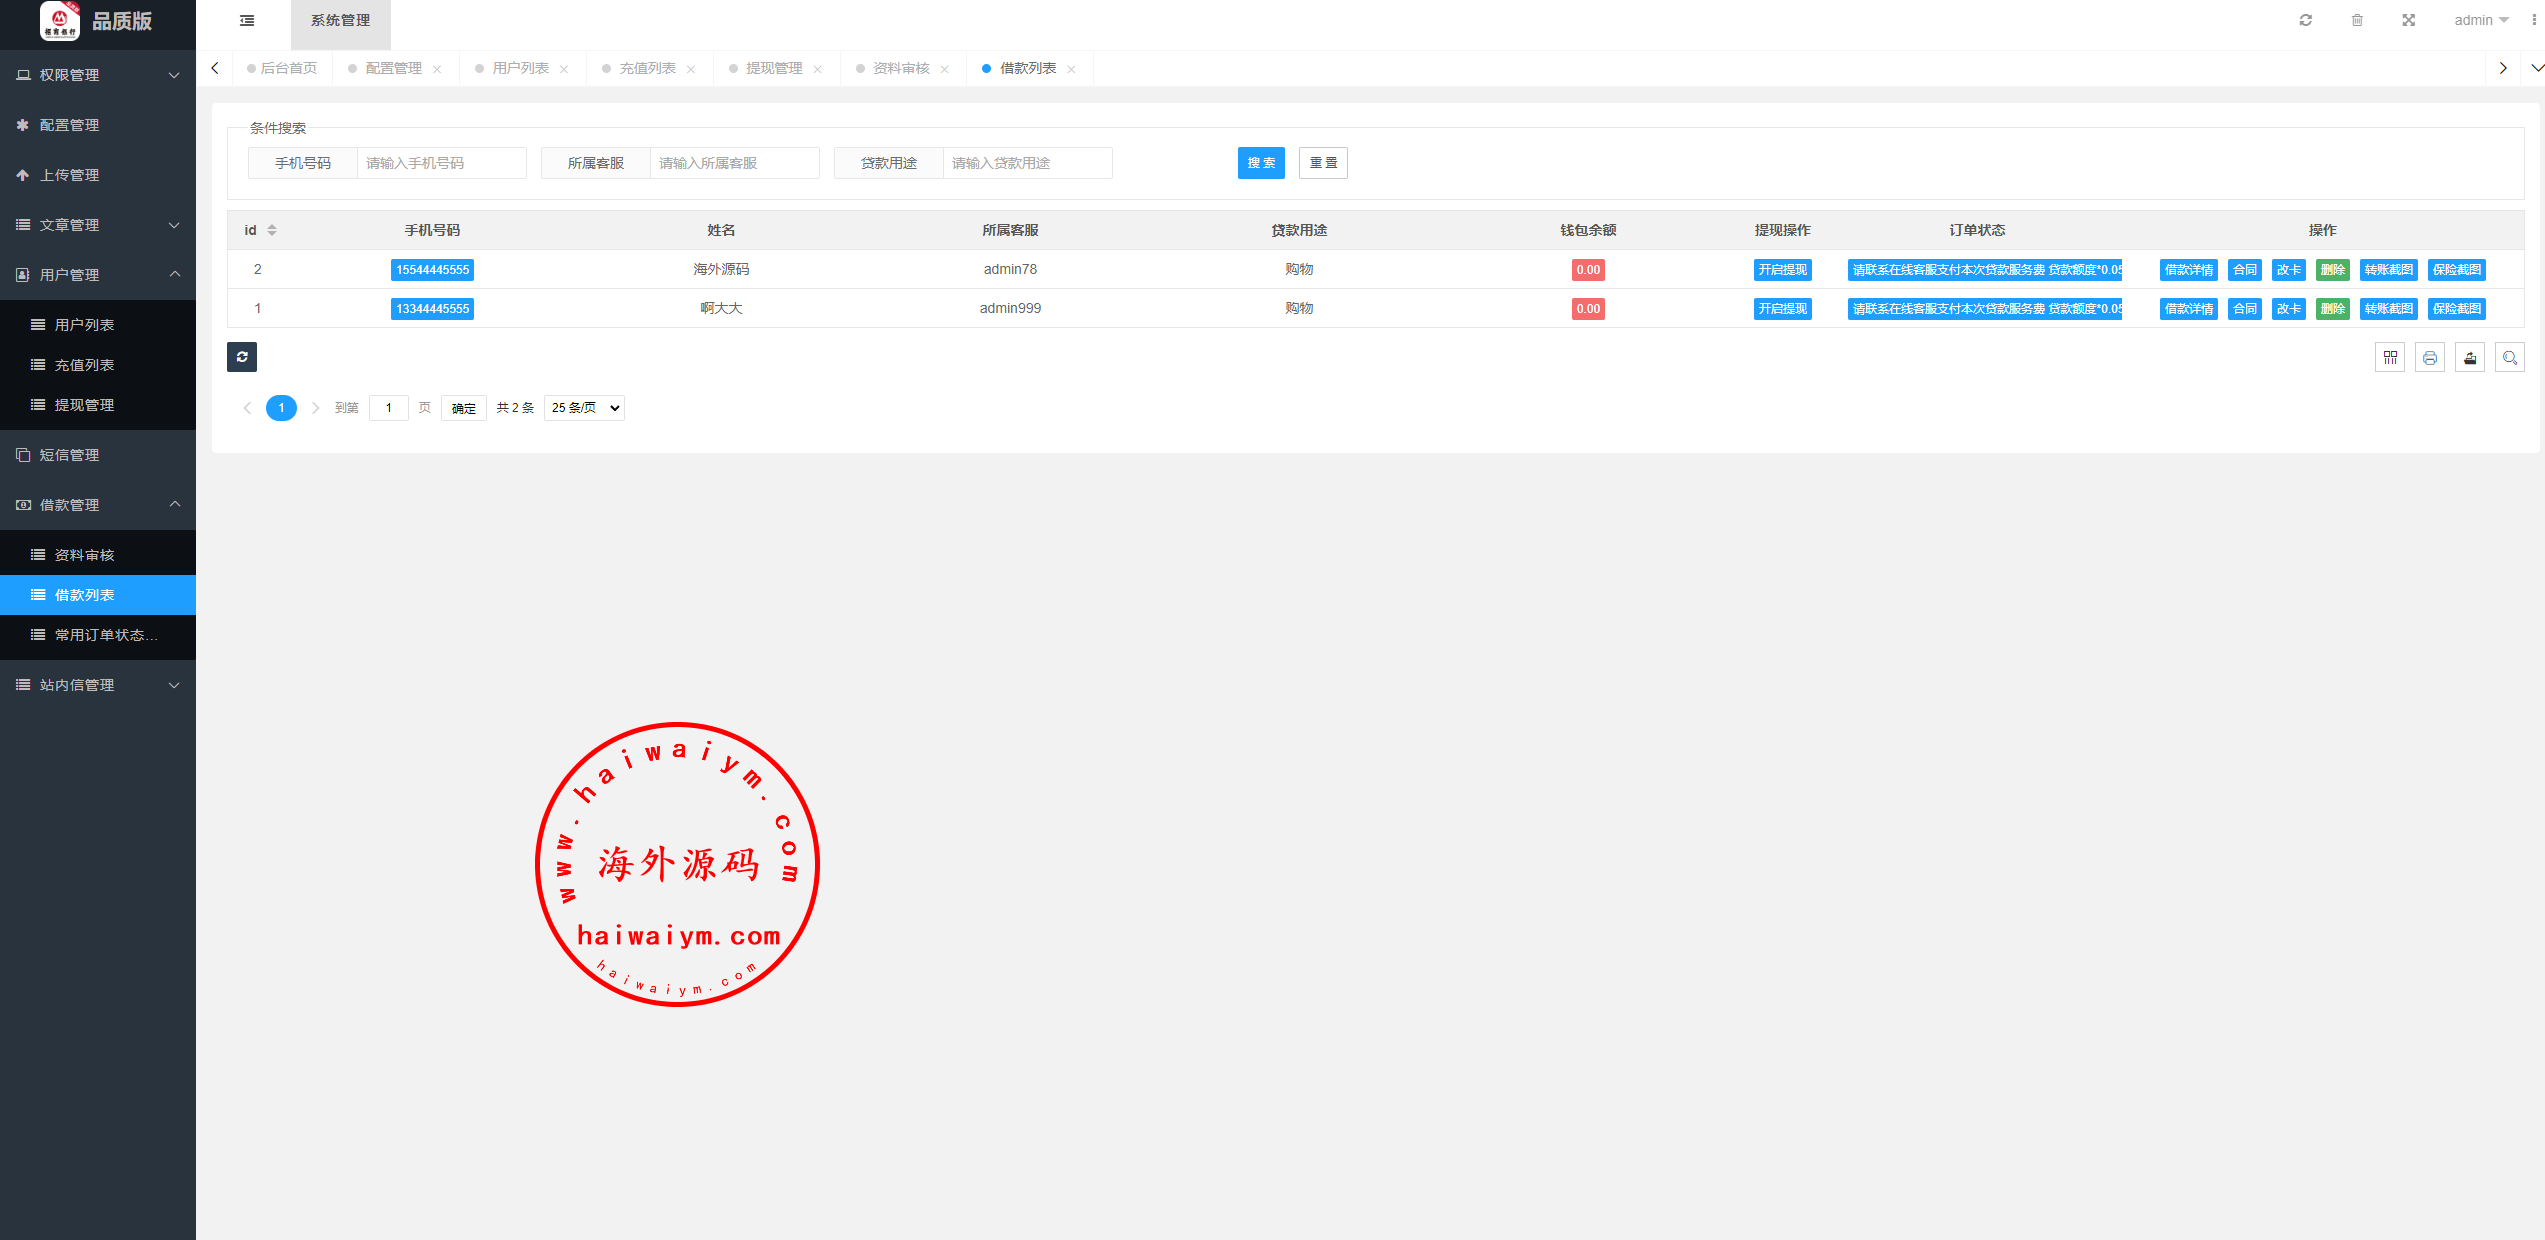Click the blue 搜索 button
The image size is (2545, 1240).
tap(1261, 163)
